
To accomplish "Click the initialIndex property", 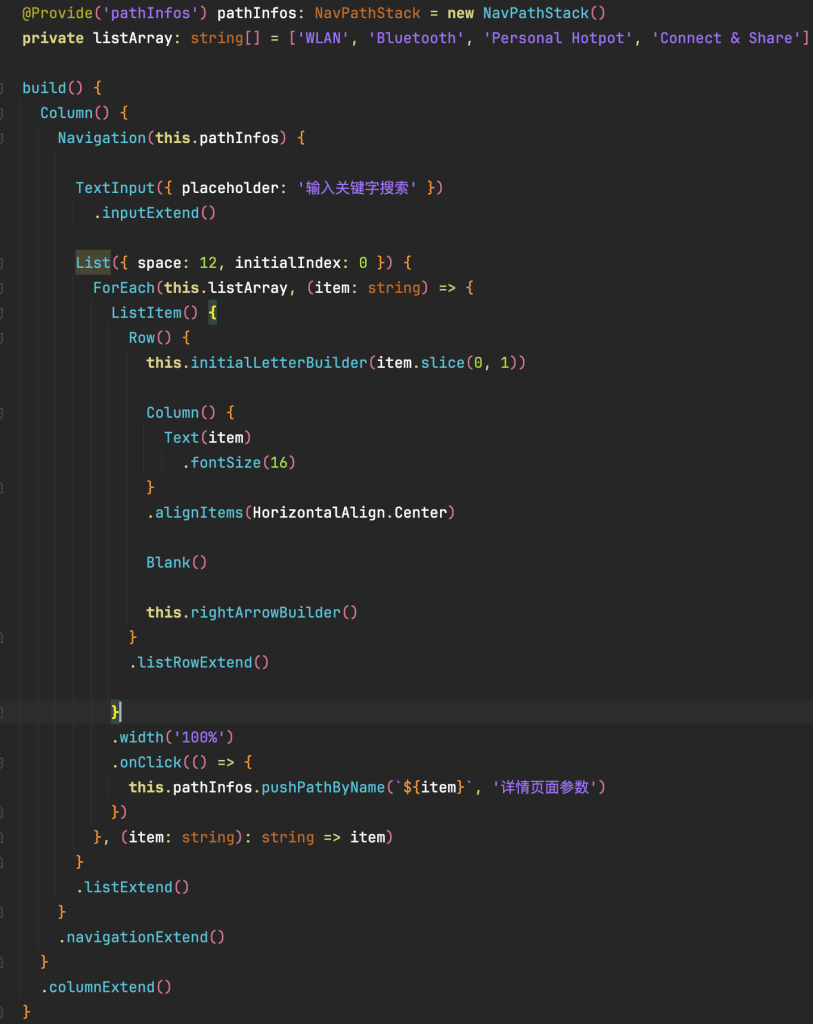I will (287, 263).
